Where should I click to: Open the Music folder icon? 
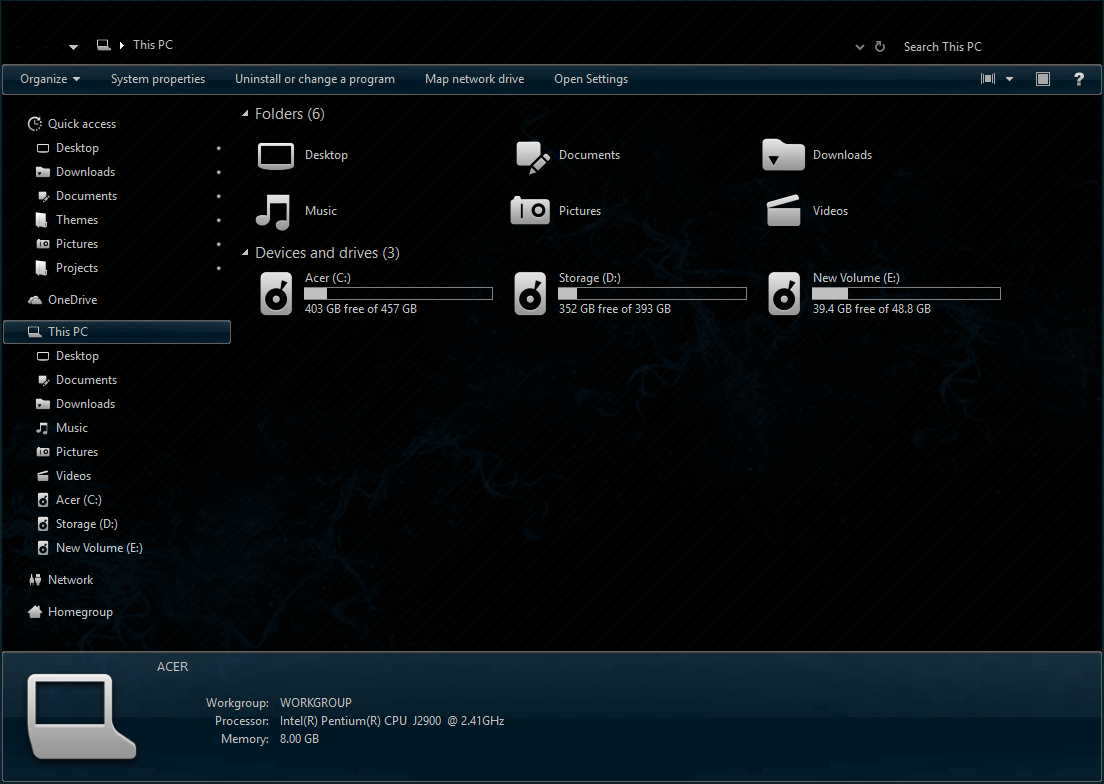pos(274,211)
